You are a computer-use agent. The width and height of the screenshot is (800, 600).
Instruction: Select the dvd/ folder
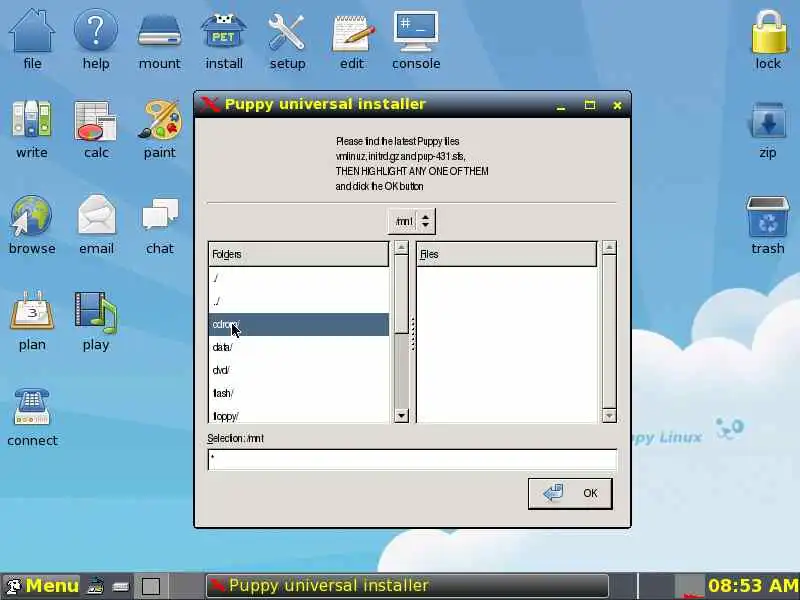coord(298,370)
